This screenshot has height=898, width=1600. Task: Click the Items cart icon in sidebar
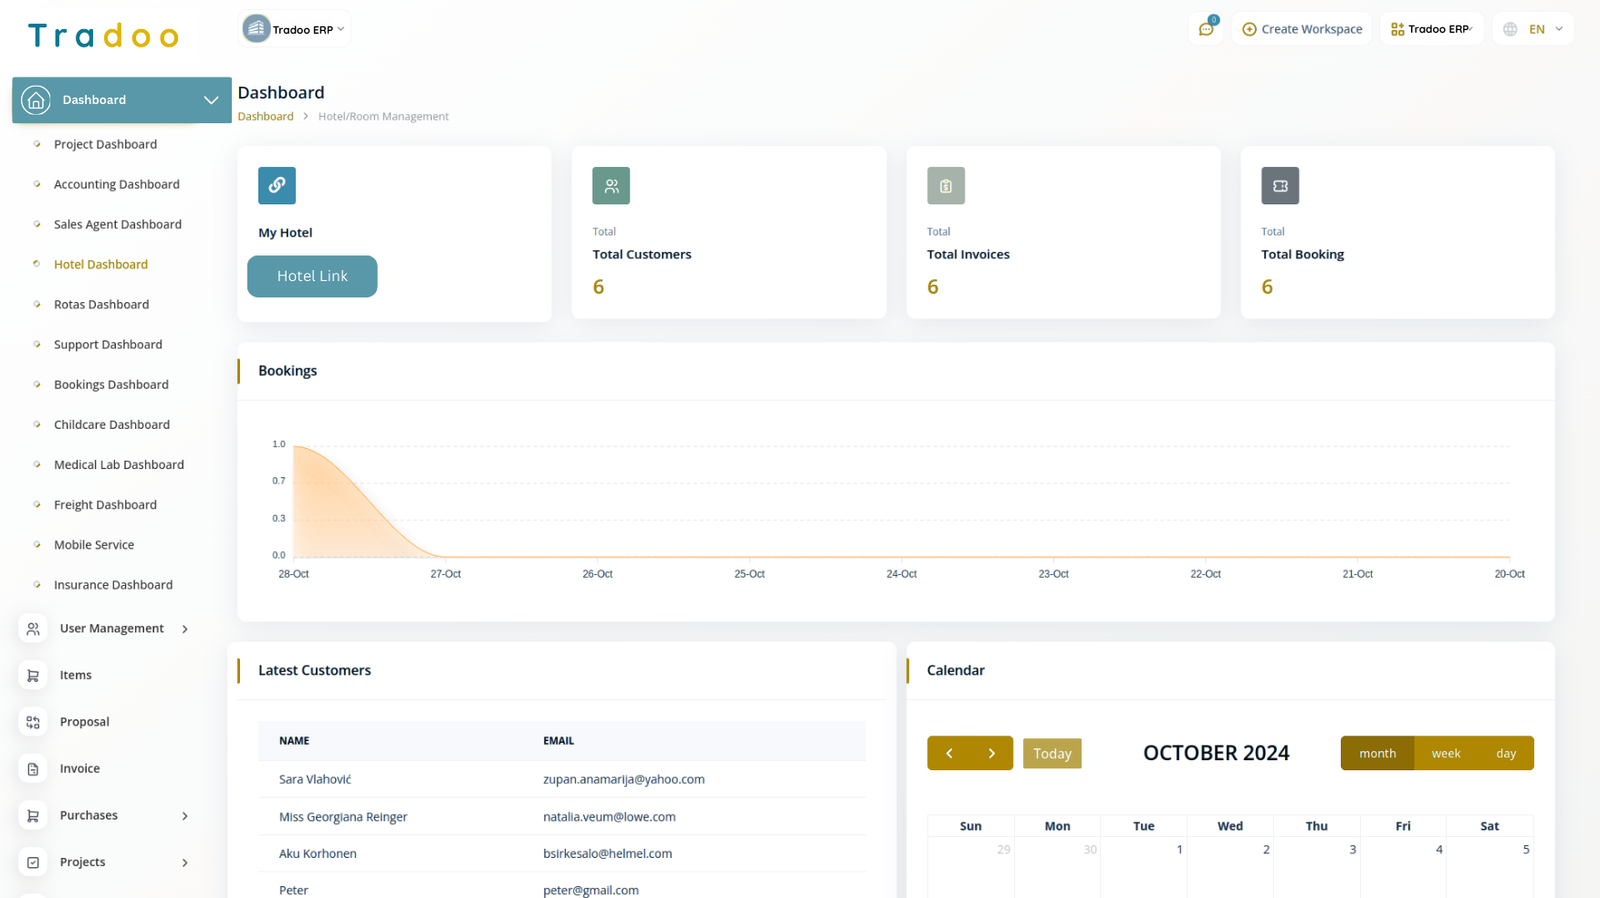coord(33,676)
